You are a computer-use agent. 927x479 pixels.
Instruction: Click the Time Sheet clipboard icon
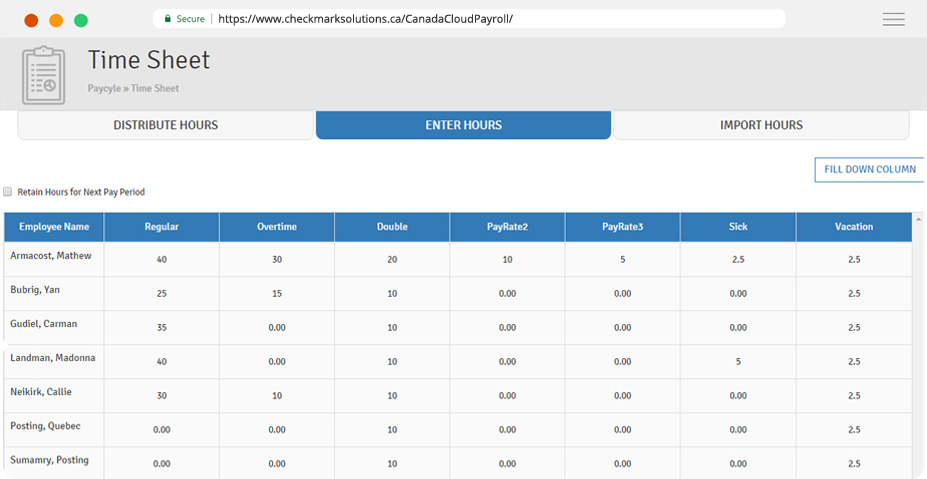tap(43, 75)
